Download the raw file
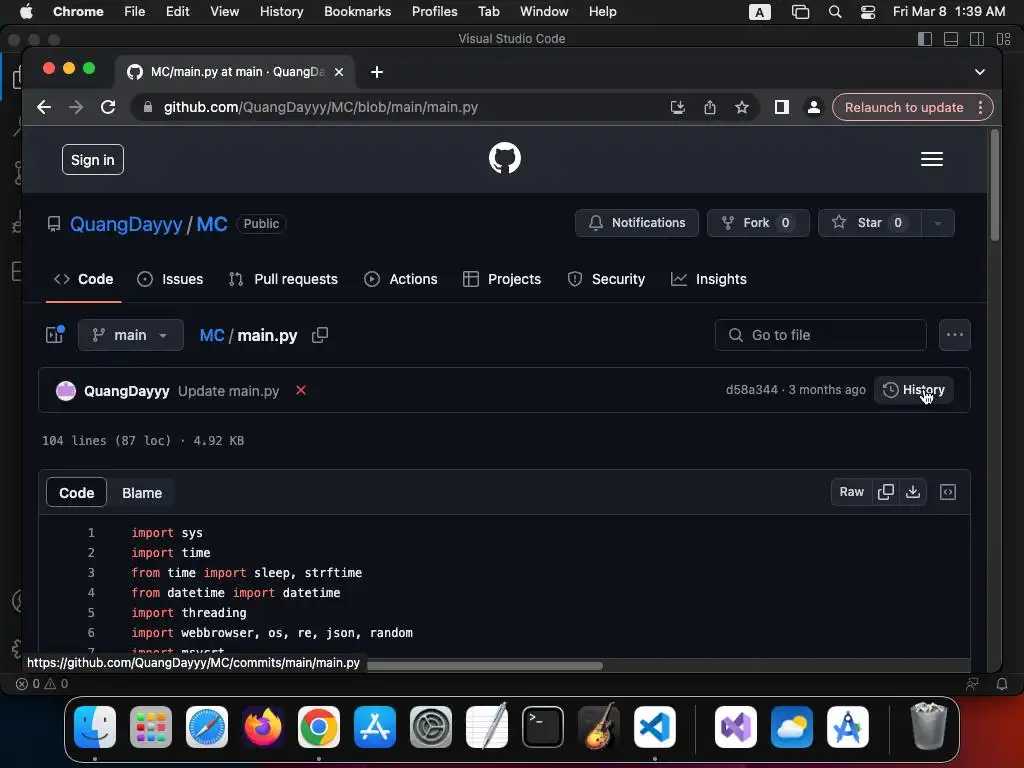Viewport: 1024px width, 768px height. point(912,492)
